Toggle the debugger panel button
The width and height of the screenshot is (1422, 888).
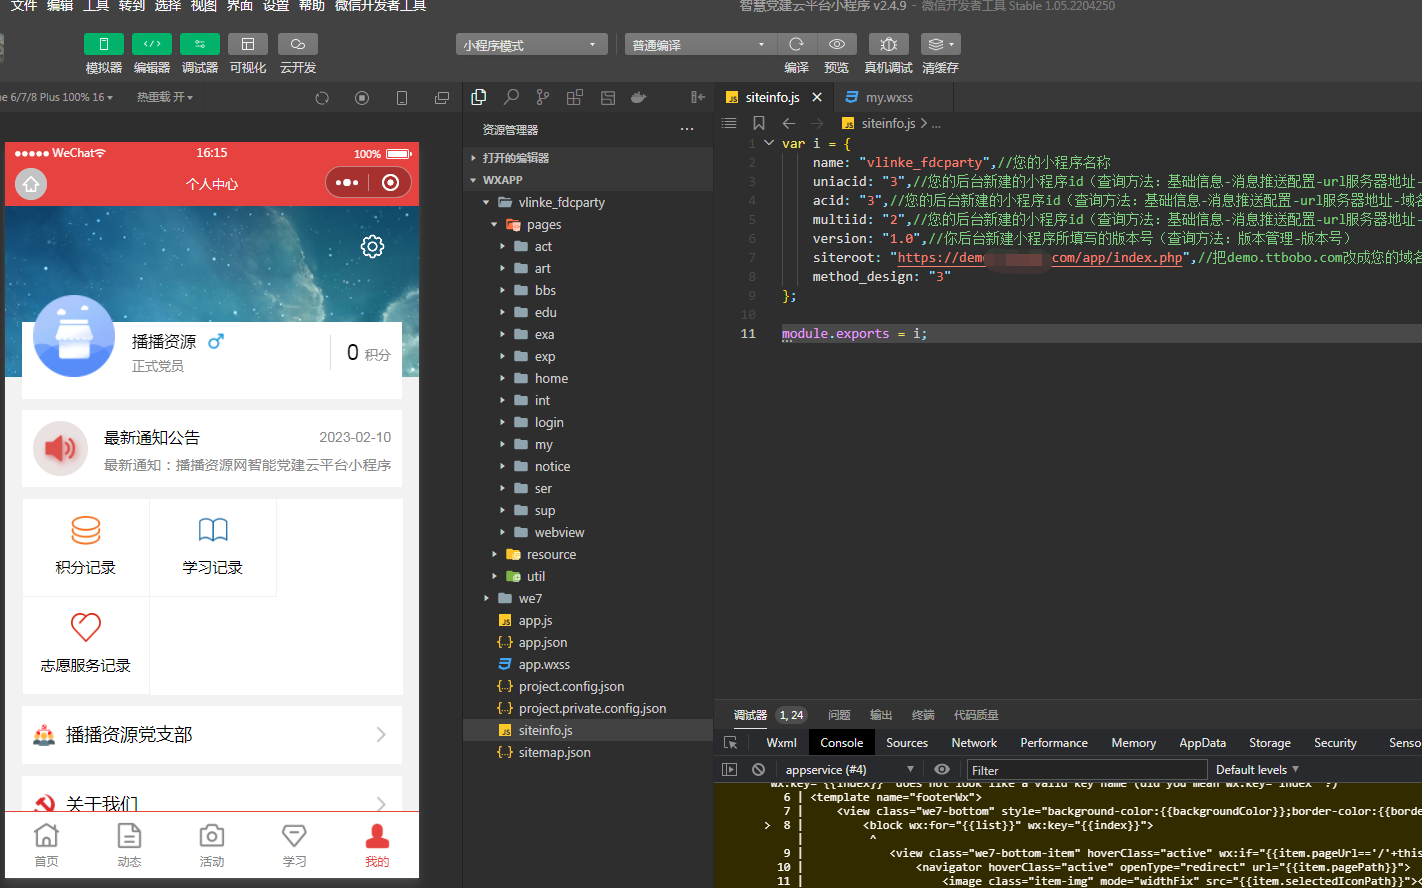click(x=199, y=44)
